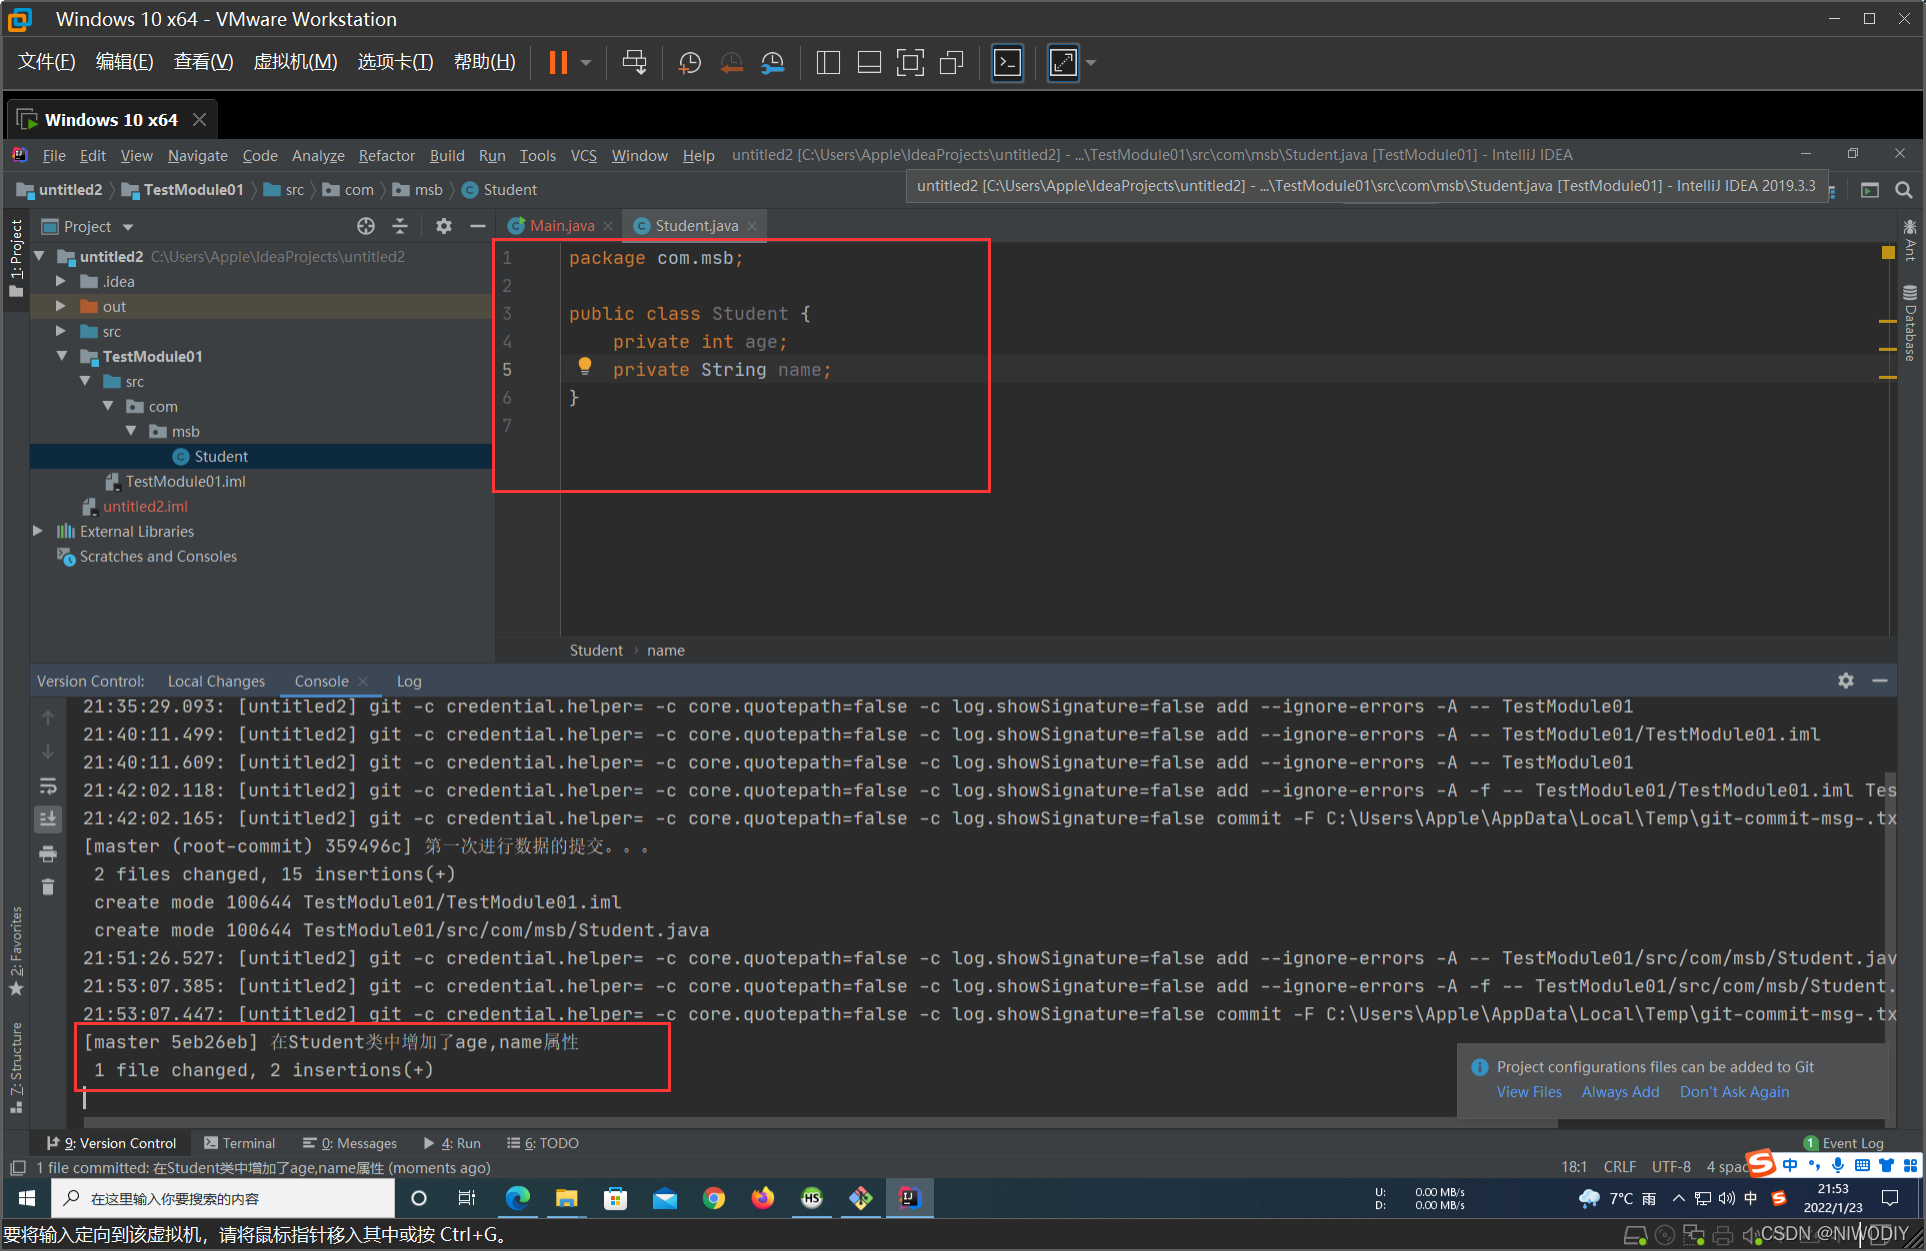Open the 6: TODO tool window

click(543, 1143)
